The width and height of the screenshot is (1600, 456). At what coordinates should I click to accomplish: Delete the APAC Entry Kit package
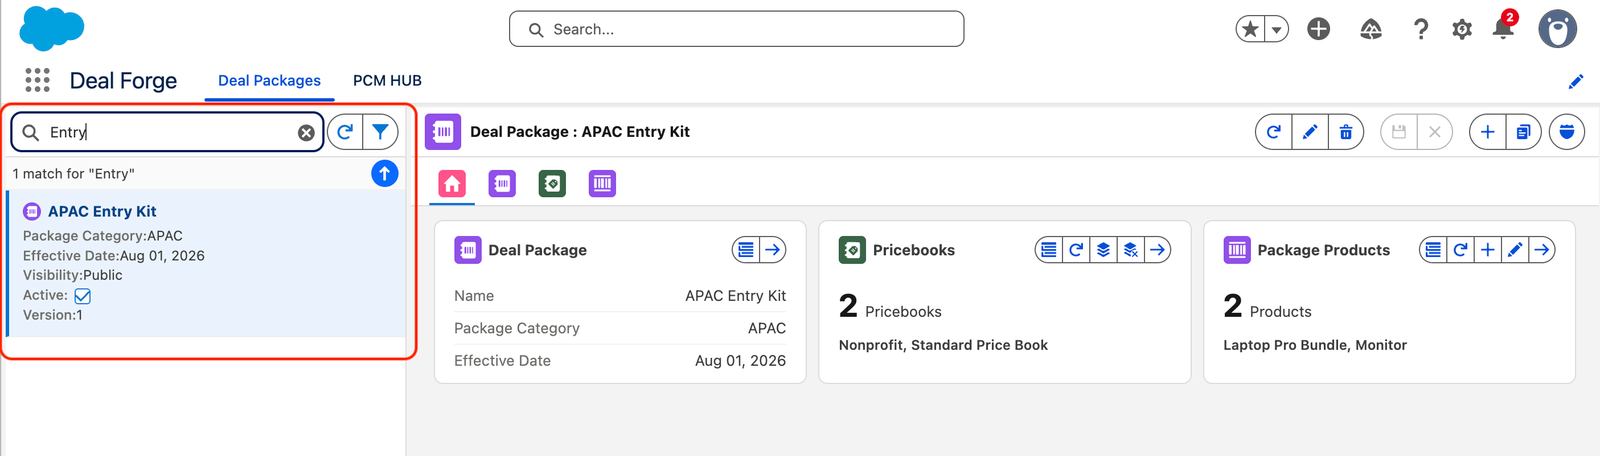1346,132
